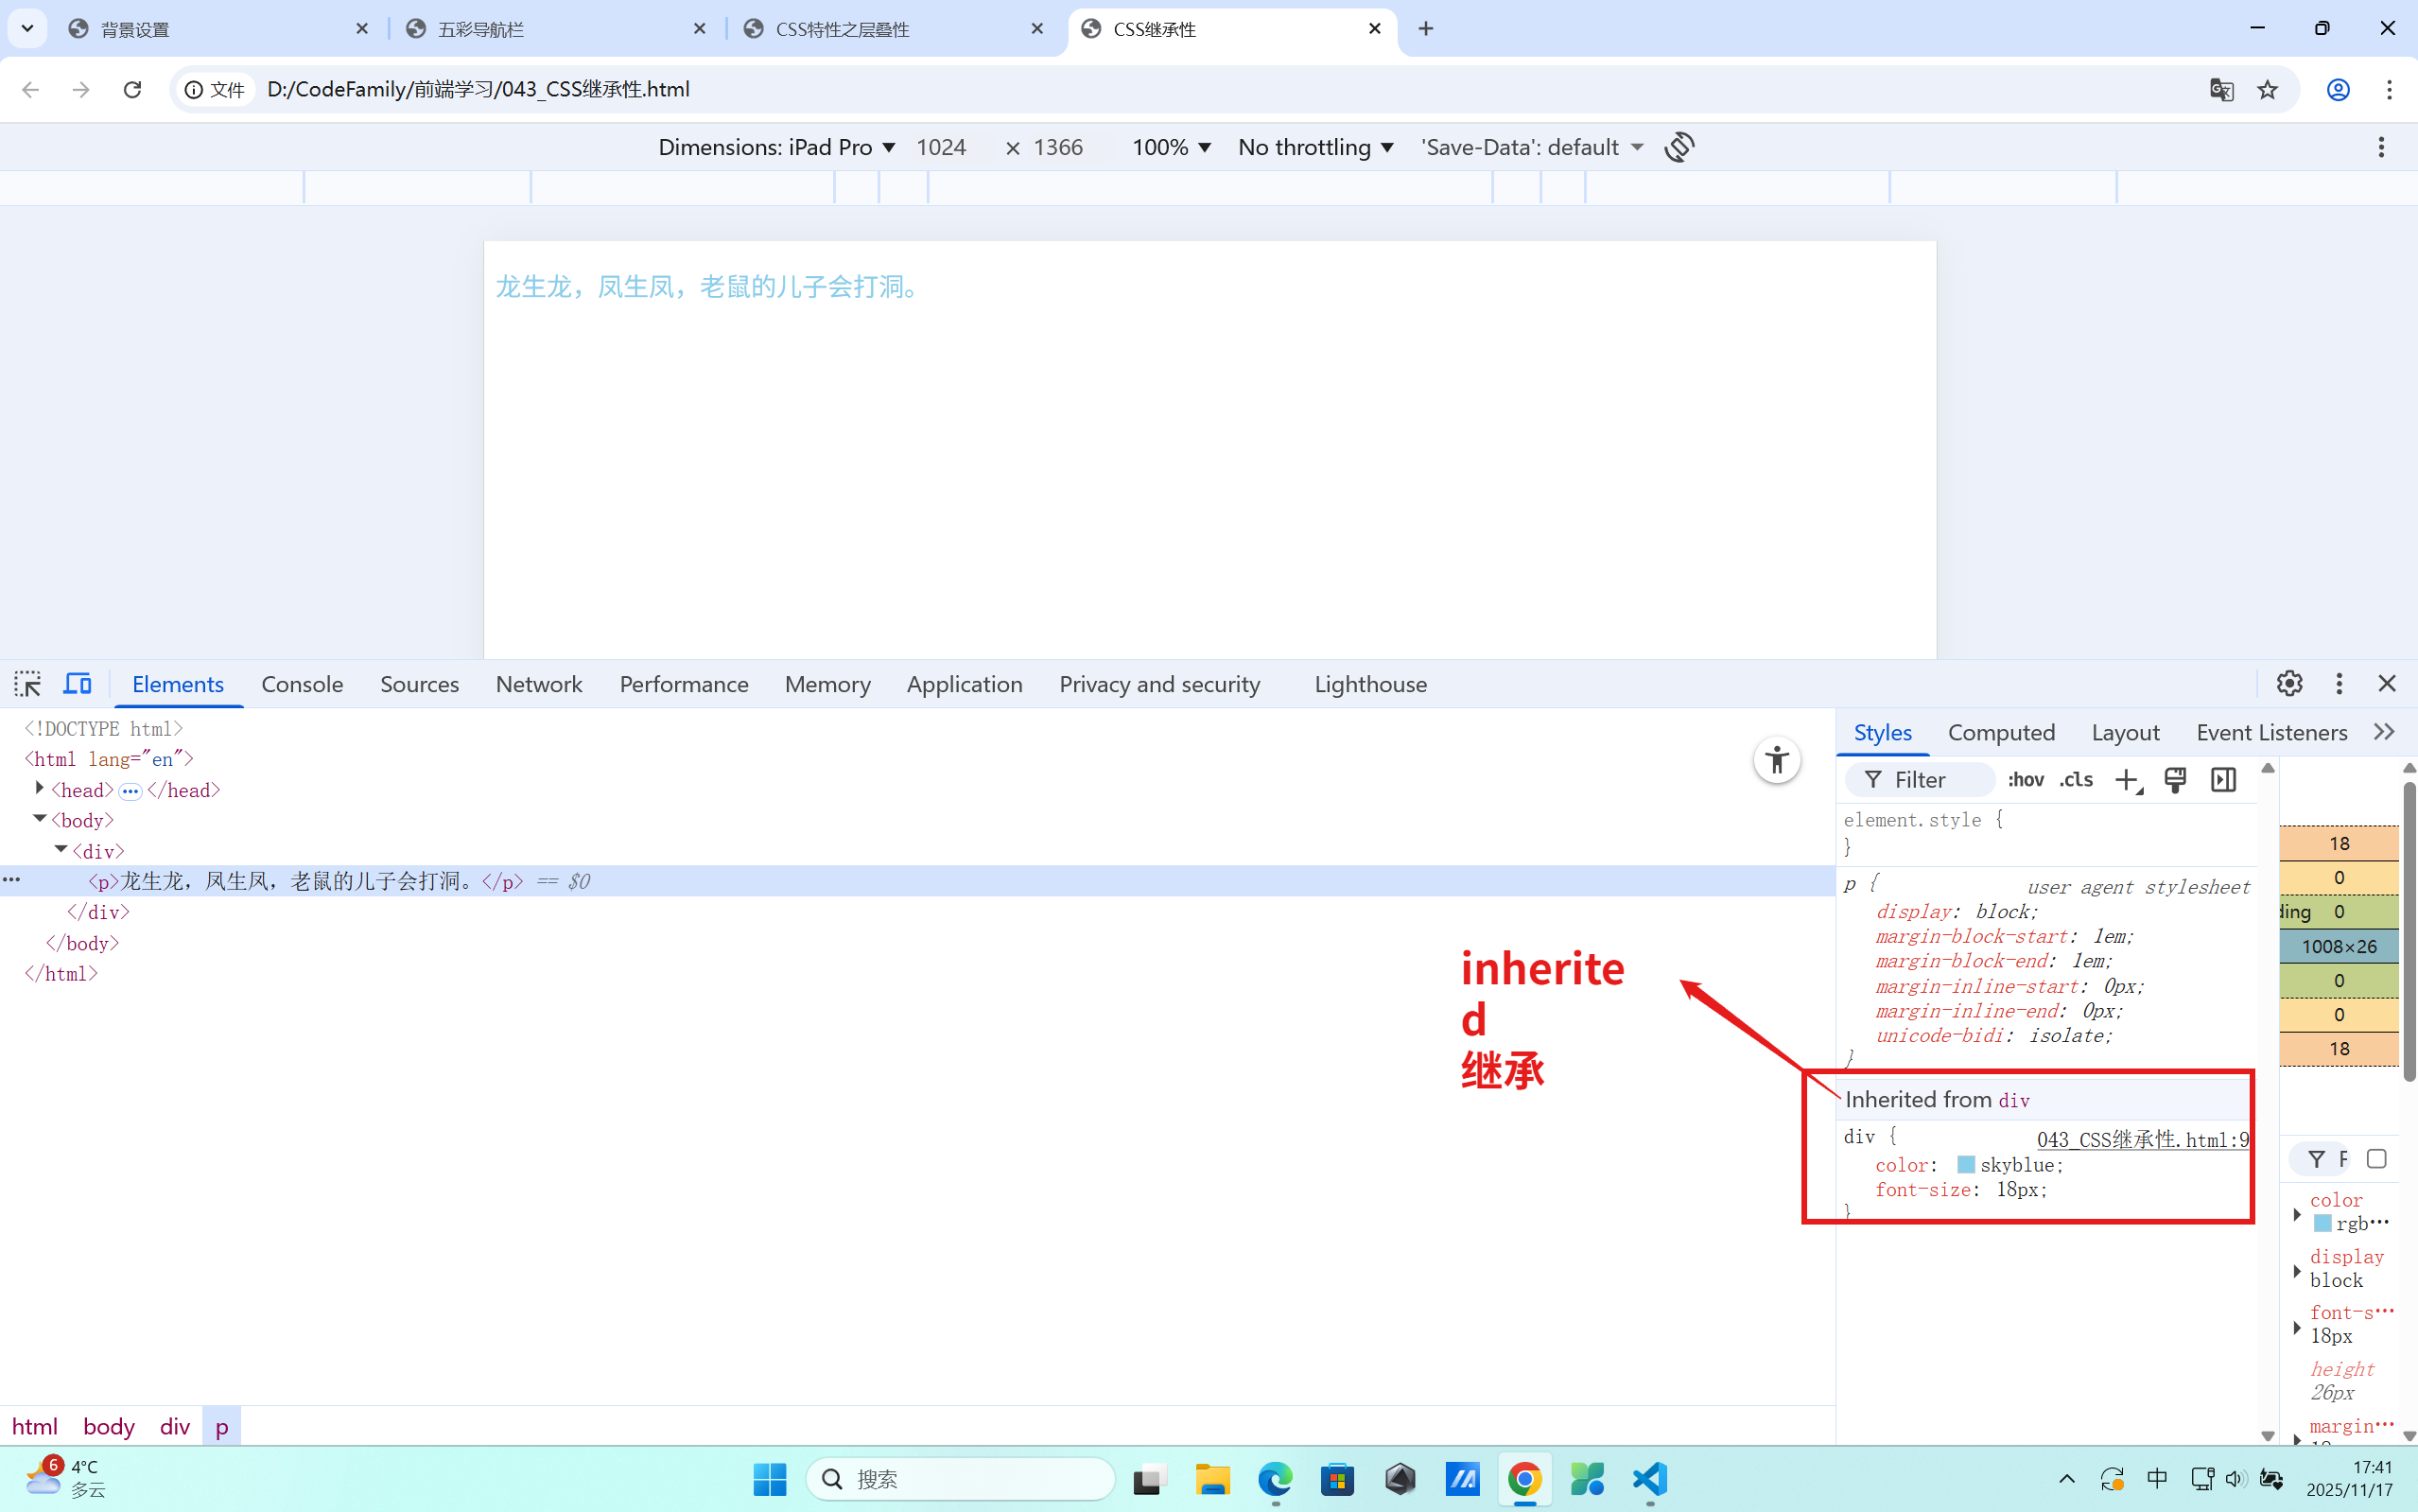Click the Google Translate icon in address bar

coord(2221,90)
